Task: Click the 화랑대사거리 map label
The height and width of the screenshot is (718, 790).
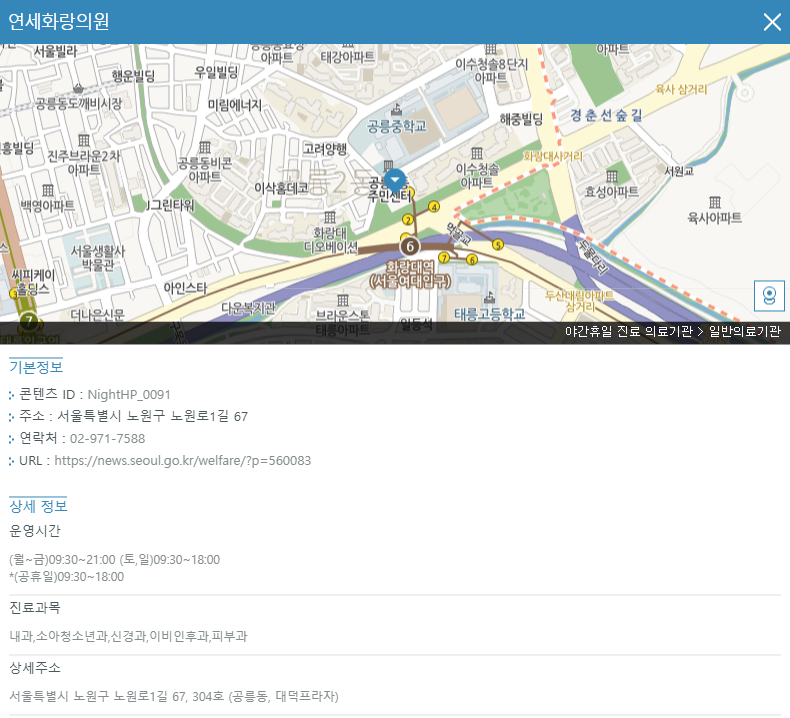Action: (553, 156)
